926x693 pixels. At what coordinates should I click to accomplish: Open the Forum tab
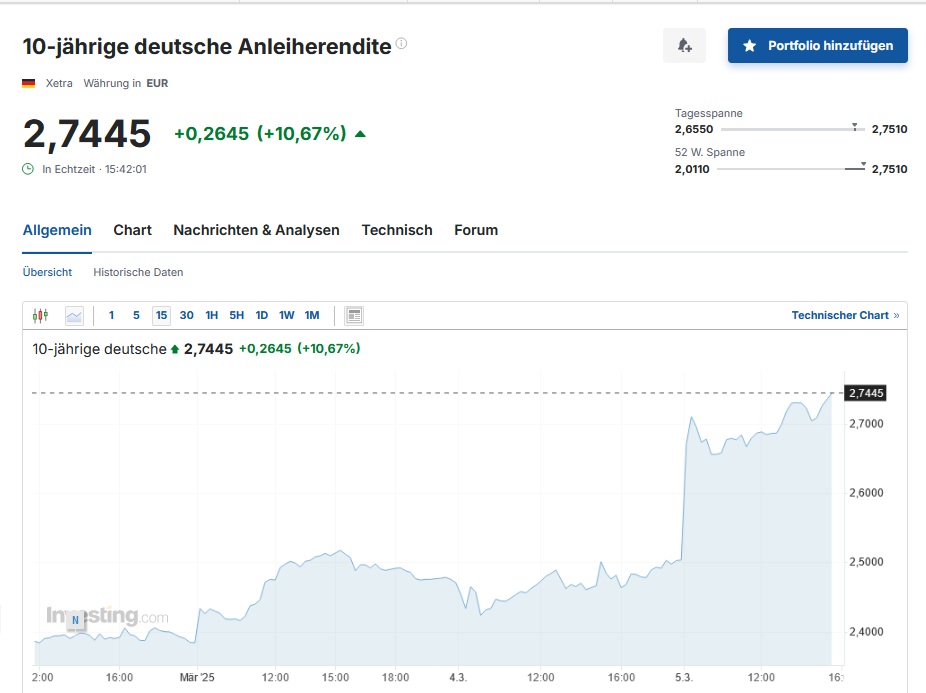coord(476,230)
